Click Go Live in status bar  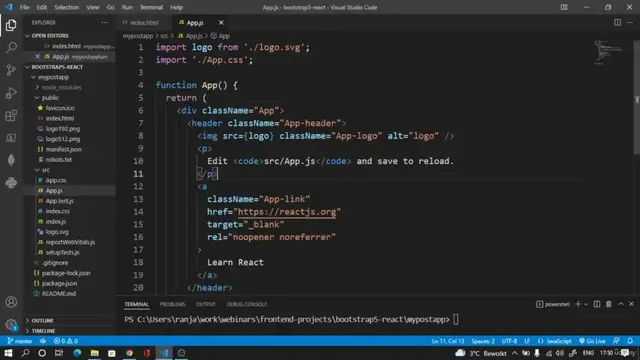(592, 341)
